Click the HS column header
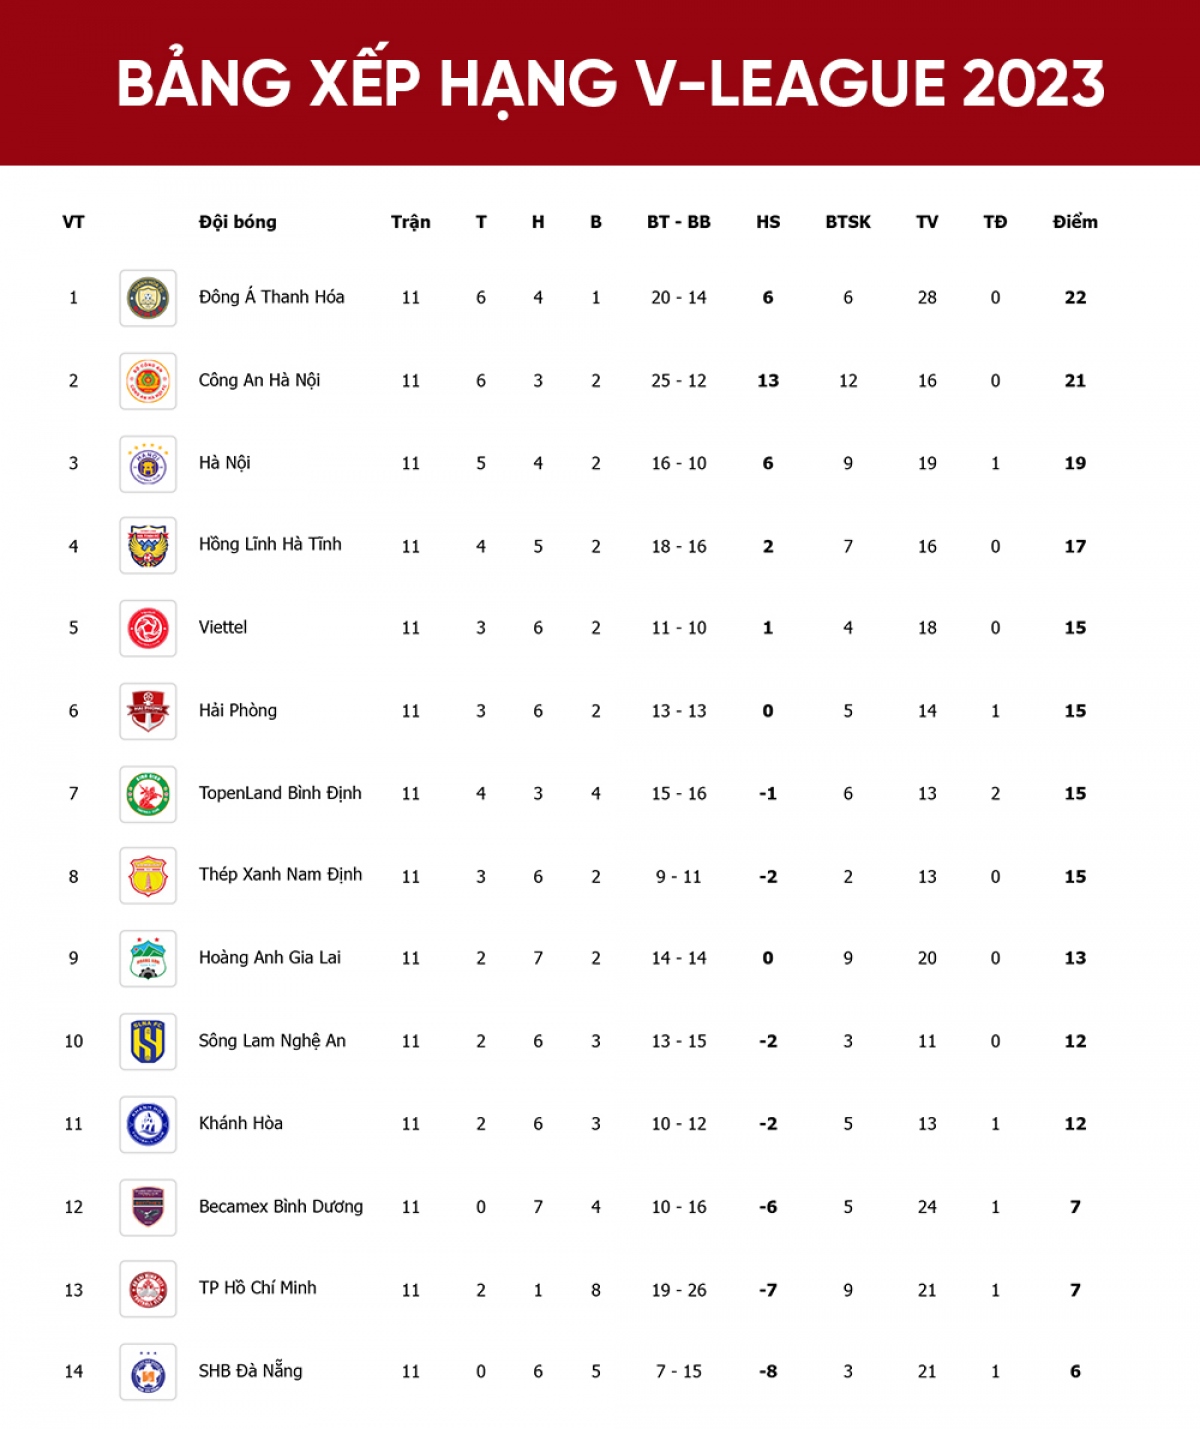The image size is (1200, 1429). [x=768, y=222]
